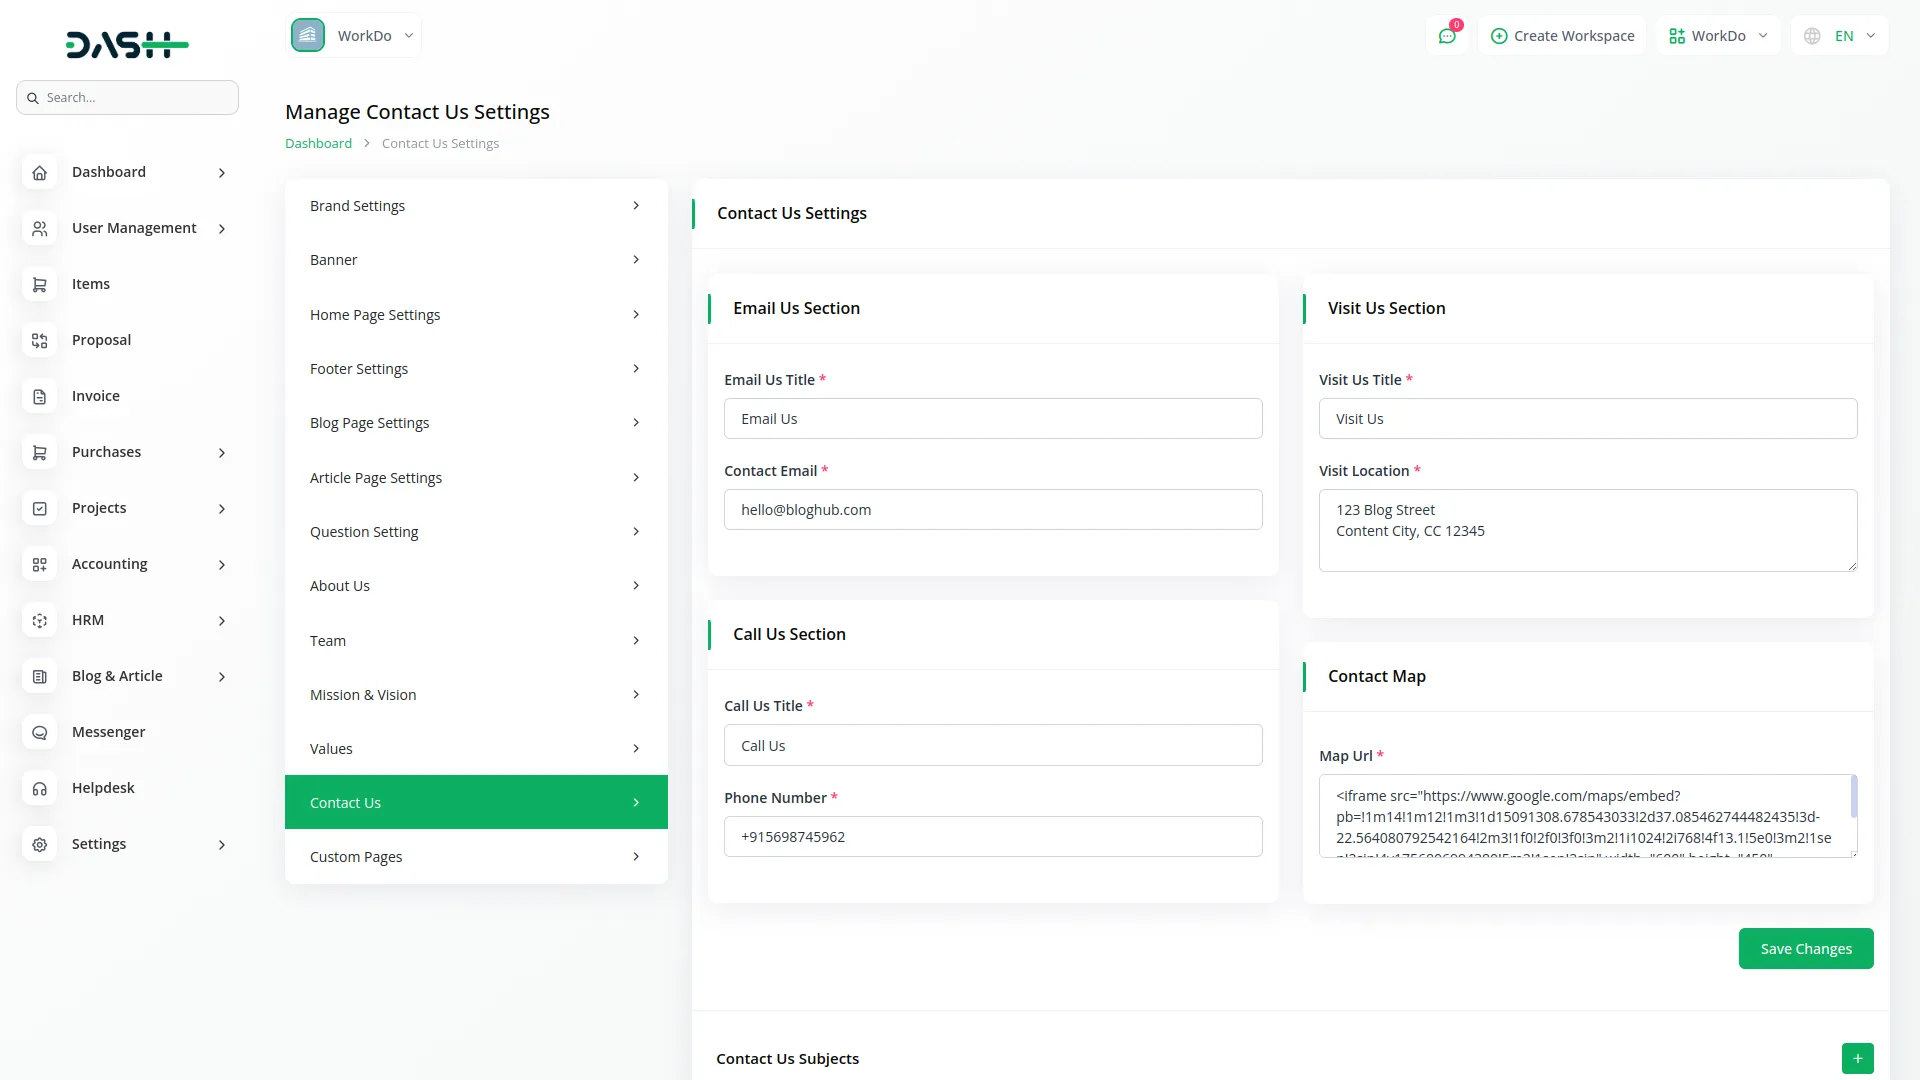
Task: Open the Brand Settings section
Action: [475, 206]
